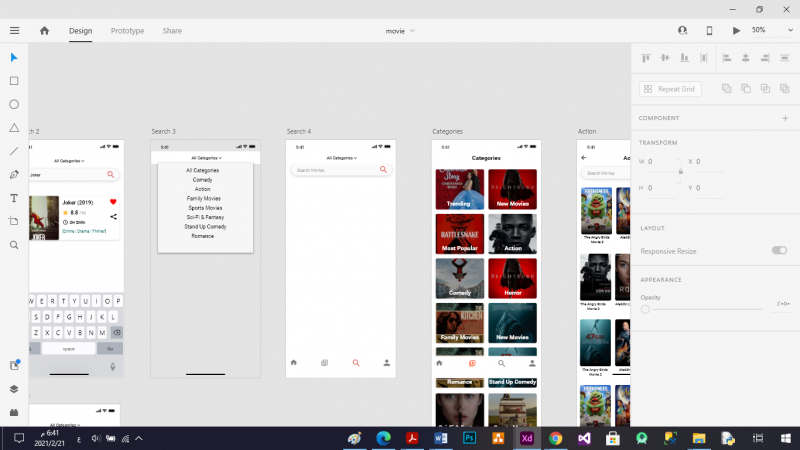
Task: Choose Sci-Fi & Fantasy in category list
Action: [x=205, y=217]
